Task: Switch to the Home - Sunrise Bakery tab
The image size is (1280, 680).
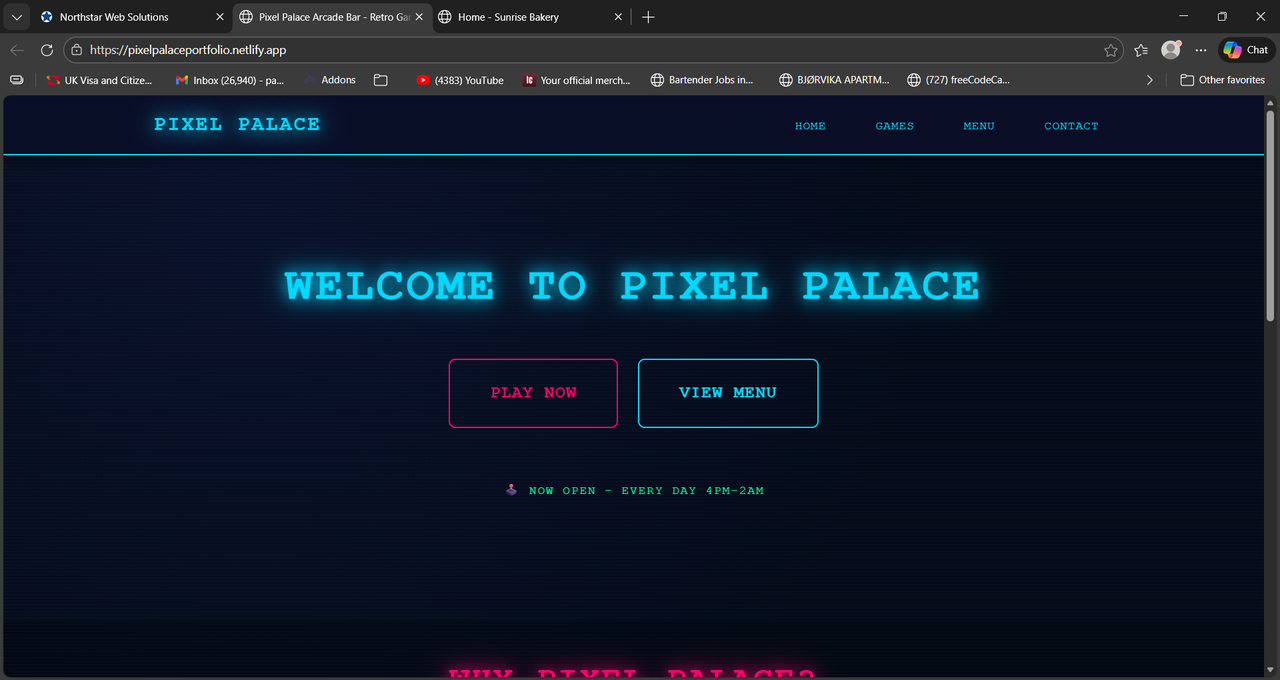Action: point(531,17)
